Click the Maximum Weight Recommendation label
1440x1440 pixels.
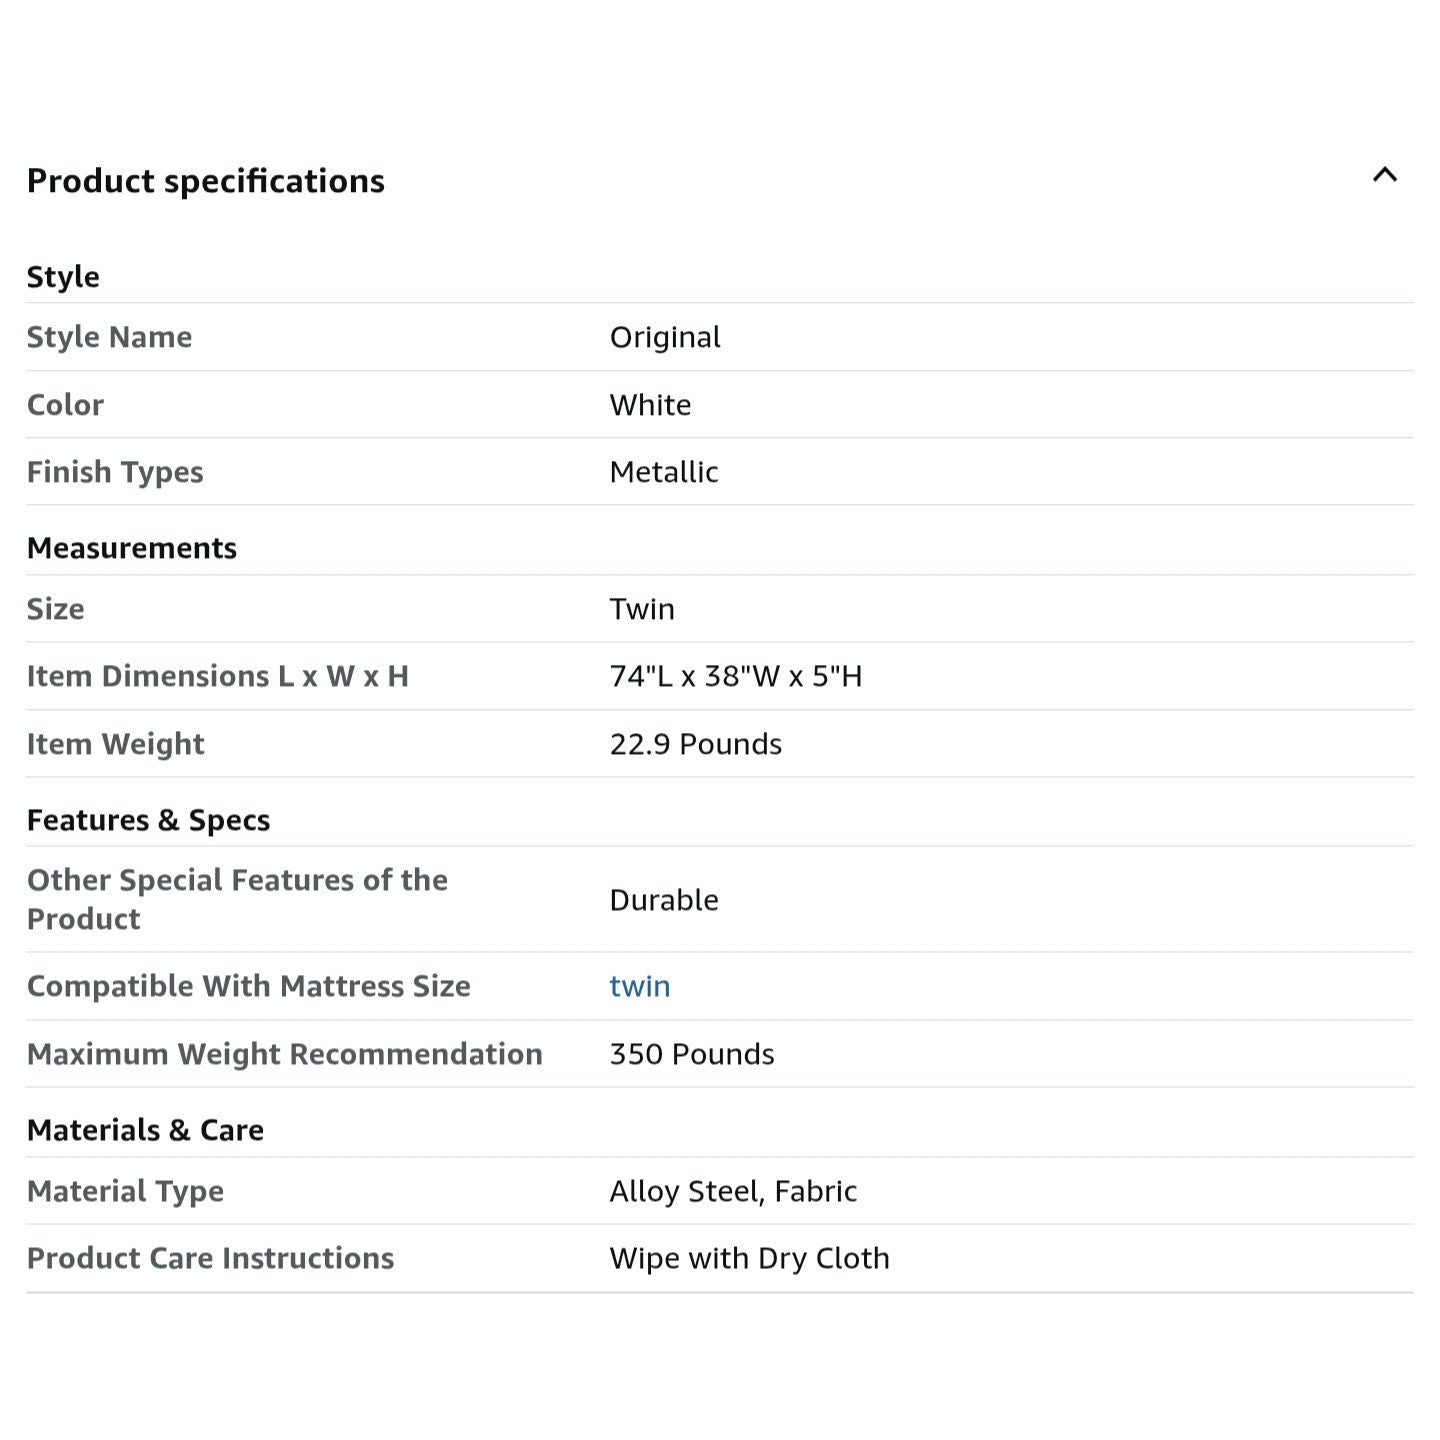pos(285,1054)
